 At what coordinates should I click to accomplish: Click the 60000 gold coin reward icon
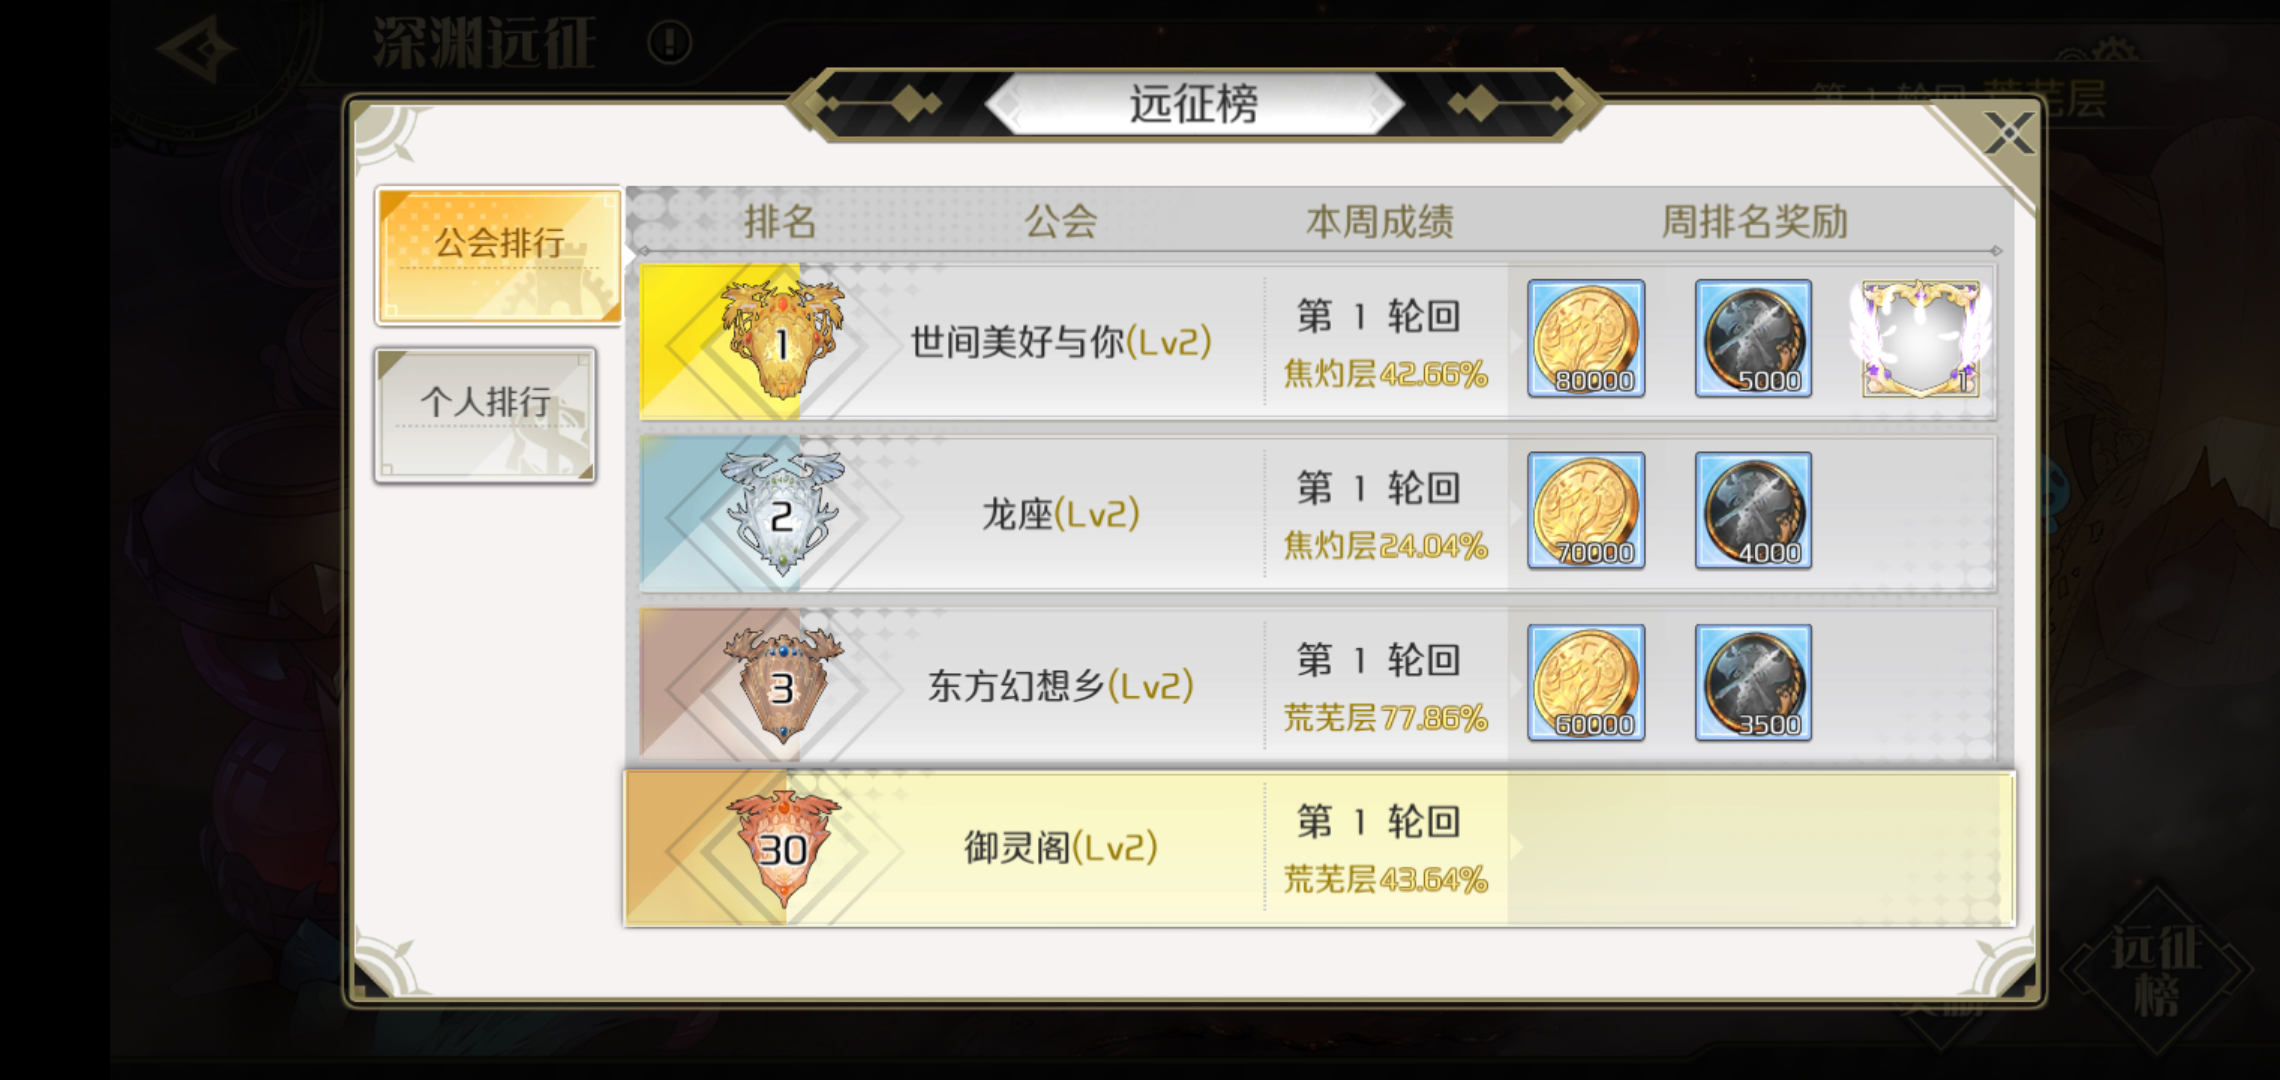click(x=1586, y=682)
